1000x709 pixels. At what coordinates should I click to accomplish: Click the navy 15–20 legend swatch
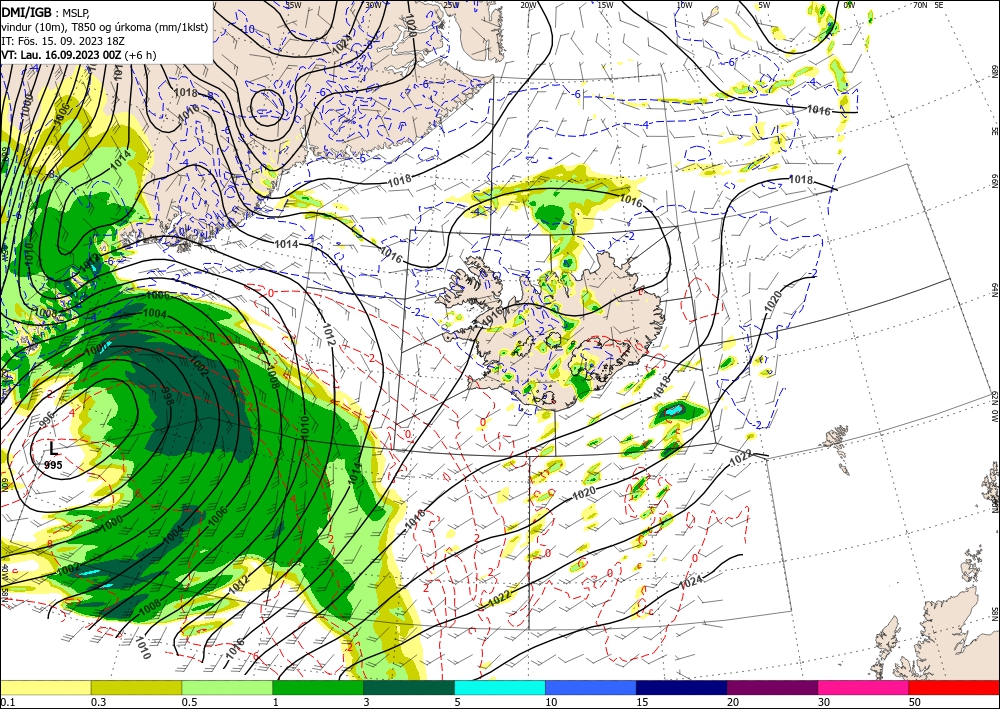coord(682,687)
